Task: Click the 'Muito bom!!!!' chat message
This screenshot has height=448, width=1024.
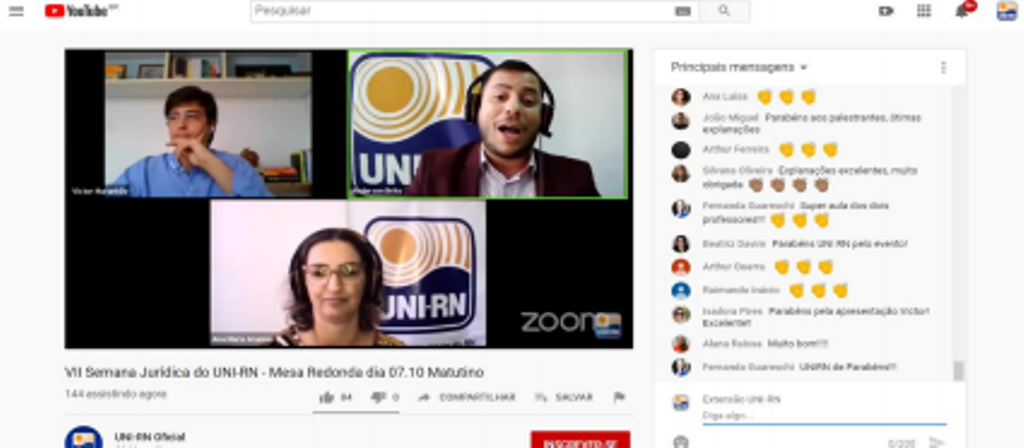Action: tap(797, 343)
